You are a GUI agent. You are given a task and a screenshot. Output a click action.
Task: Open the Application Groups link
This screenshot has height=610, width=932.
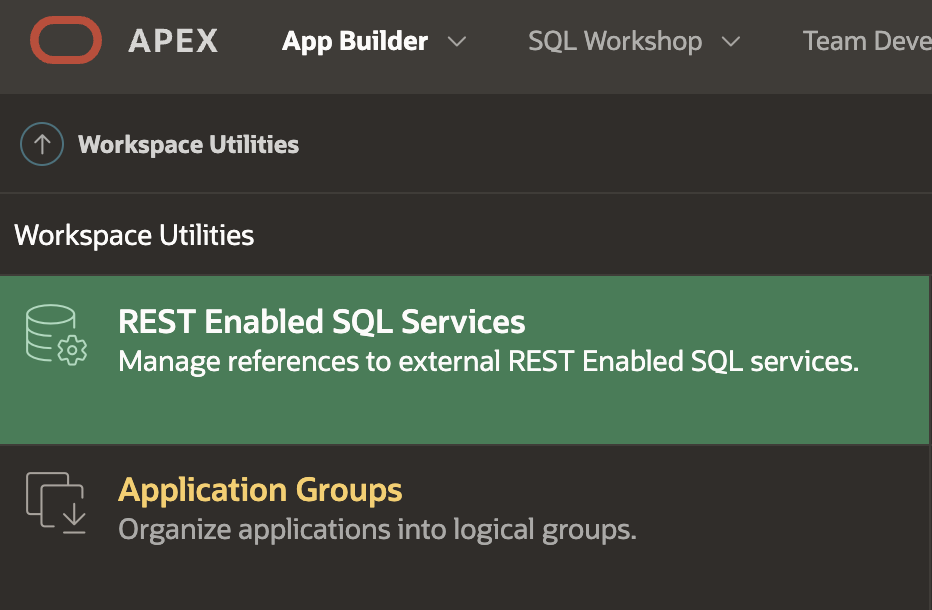coord(260,490)
